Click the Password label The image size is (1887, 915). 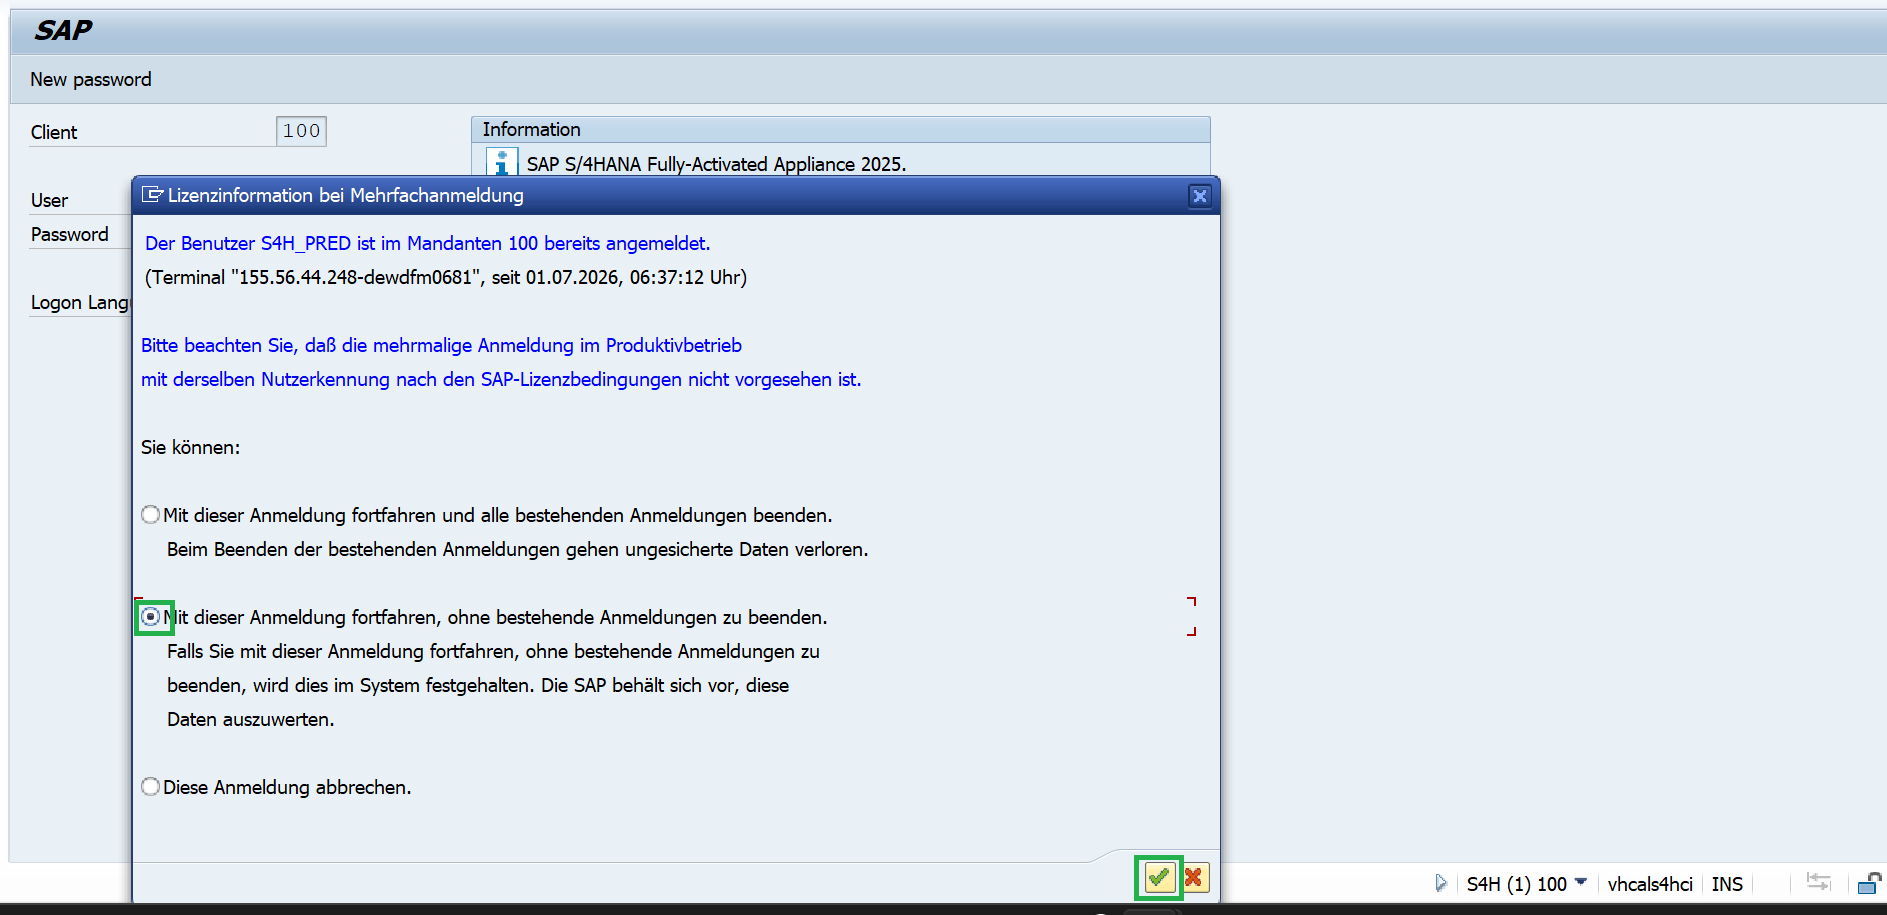pyautogui.click(x=70, y=234)
